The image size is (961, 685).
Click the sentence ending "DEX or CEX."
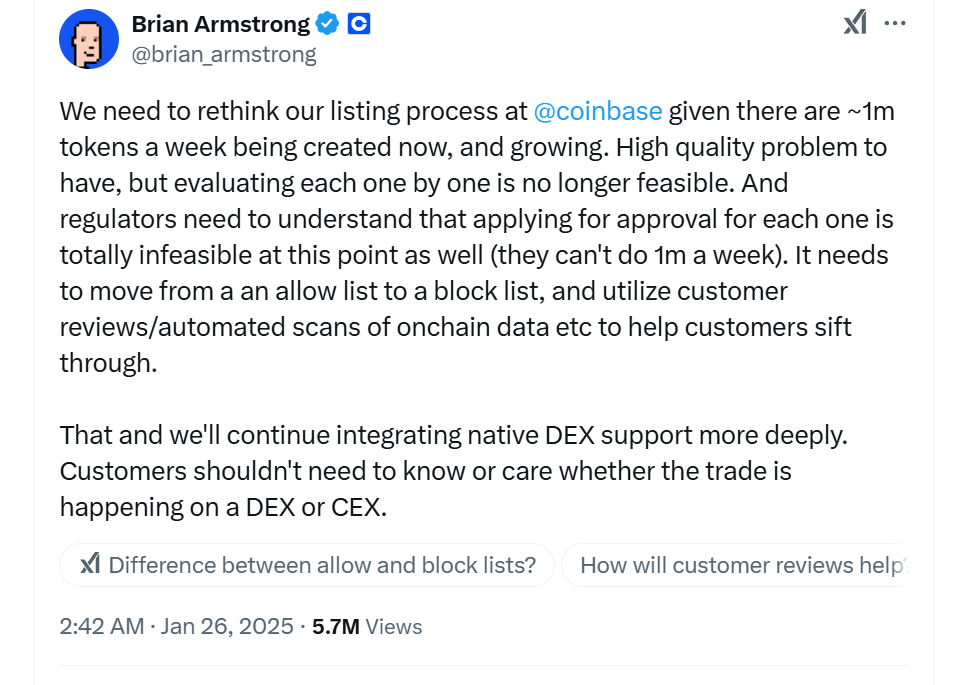(300, 507)
